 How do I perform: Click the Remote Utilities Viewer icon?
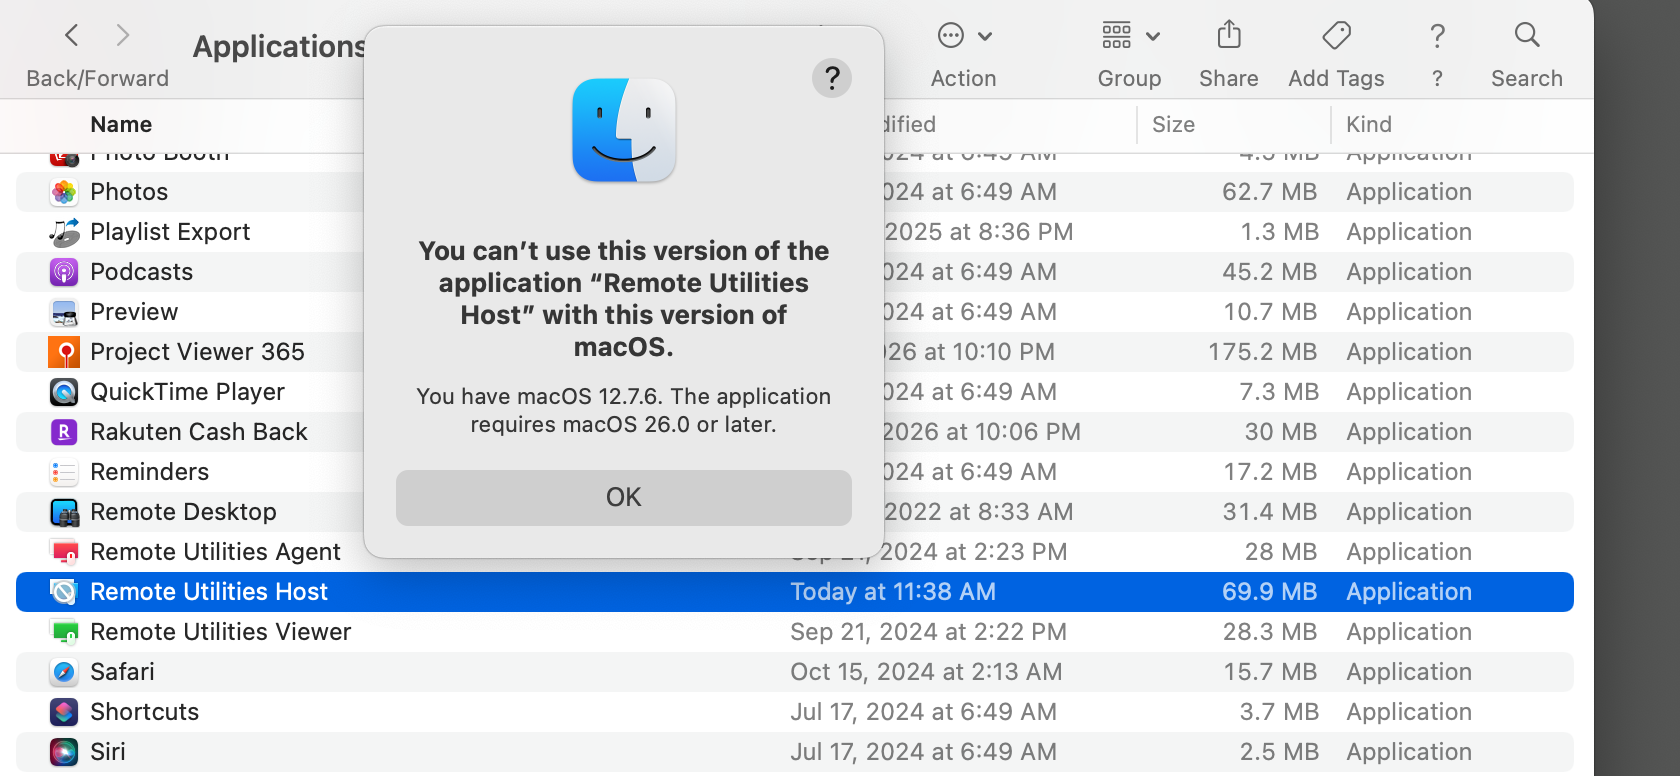[64, 632]
